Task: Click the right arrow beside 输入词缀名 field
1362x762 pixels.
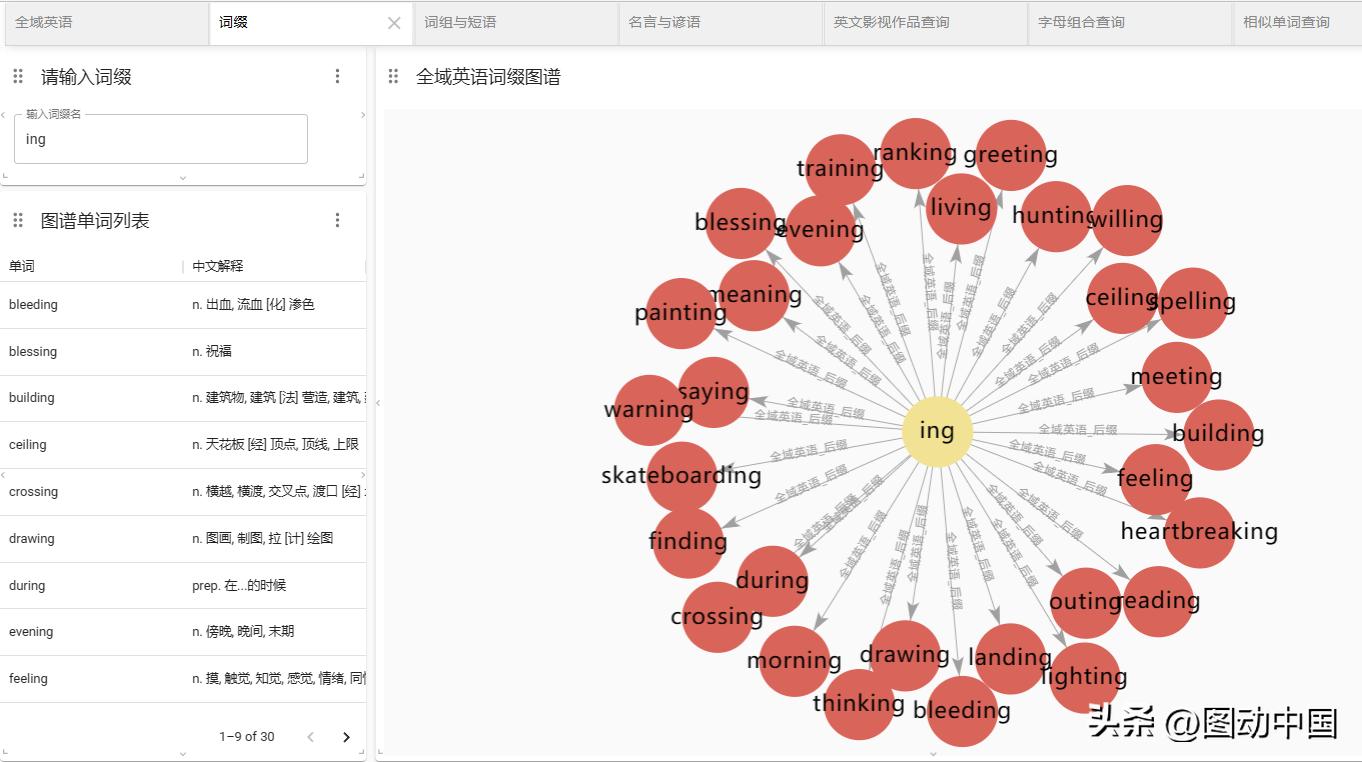Action: pos(363,115)
